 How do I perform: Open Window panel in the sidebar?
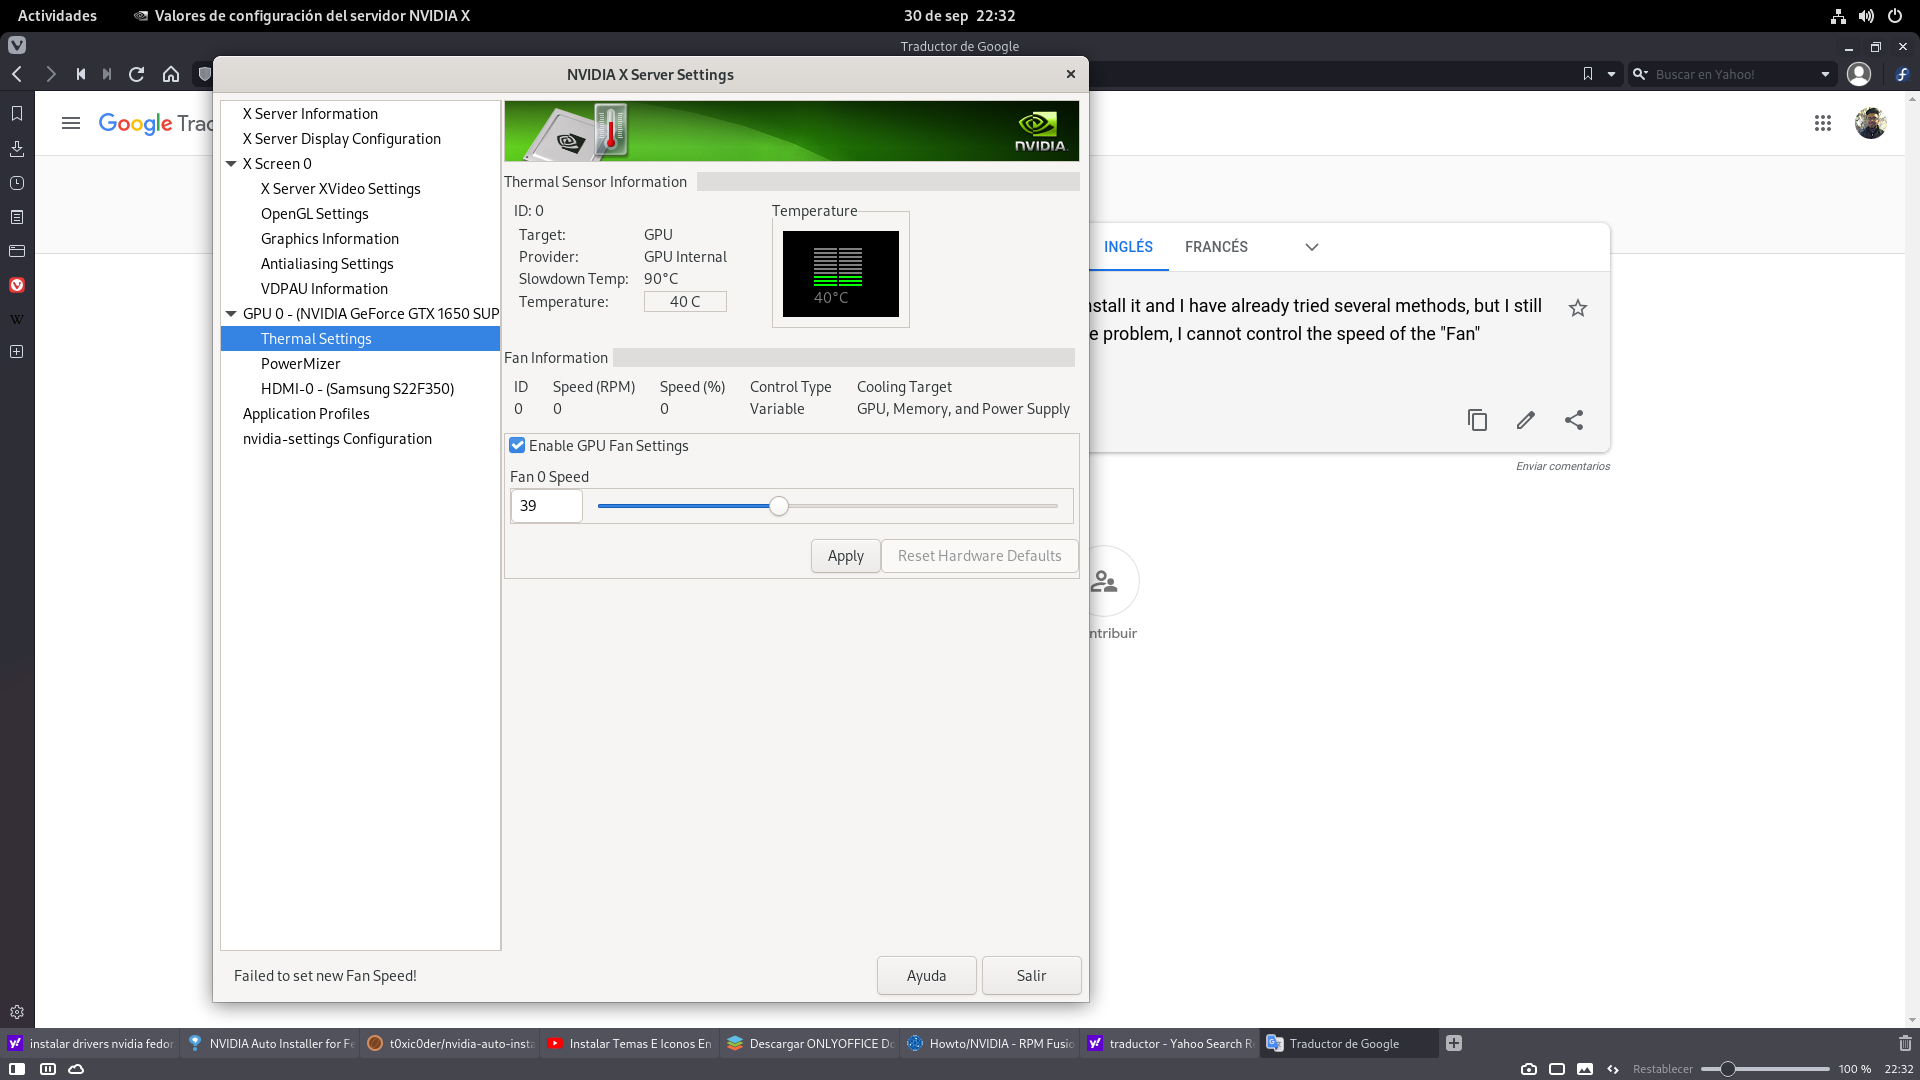coord(17,251)
